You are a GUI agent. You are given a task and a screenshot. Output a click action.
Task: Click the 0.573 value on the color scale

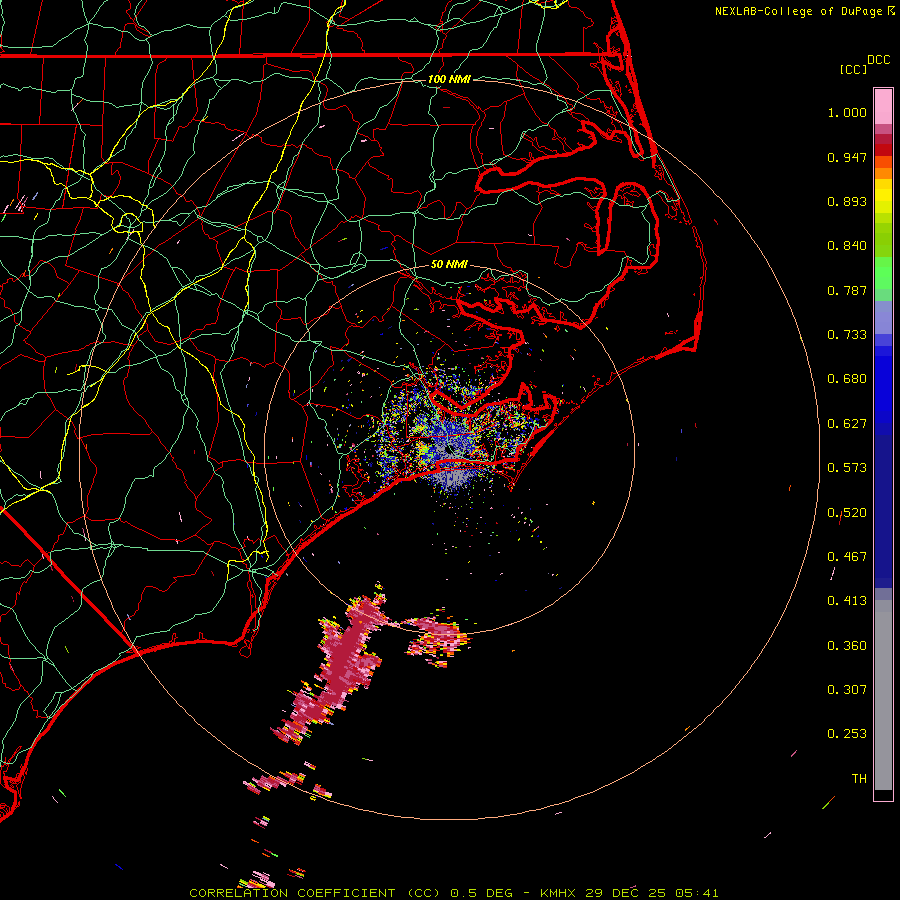(x=847, y=468)
